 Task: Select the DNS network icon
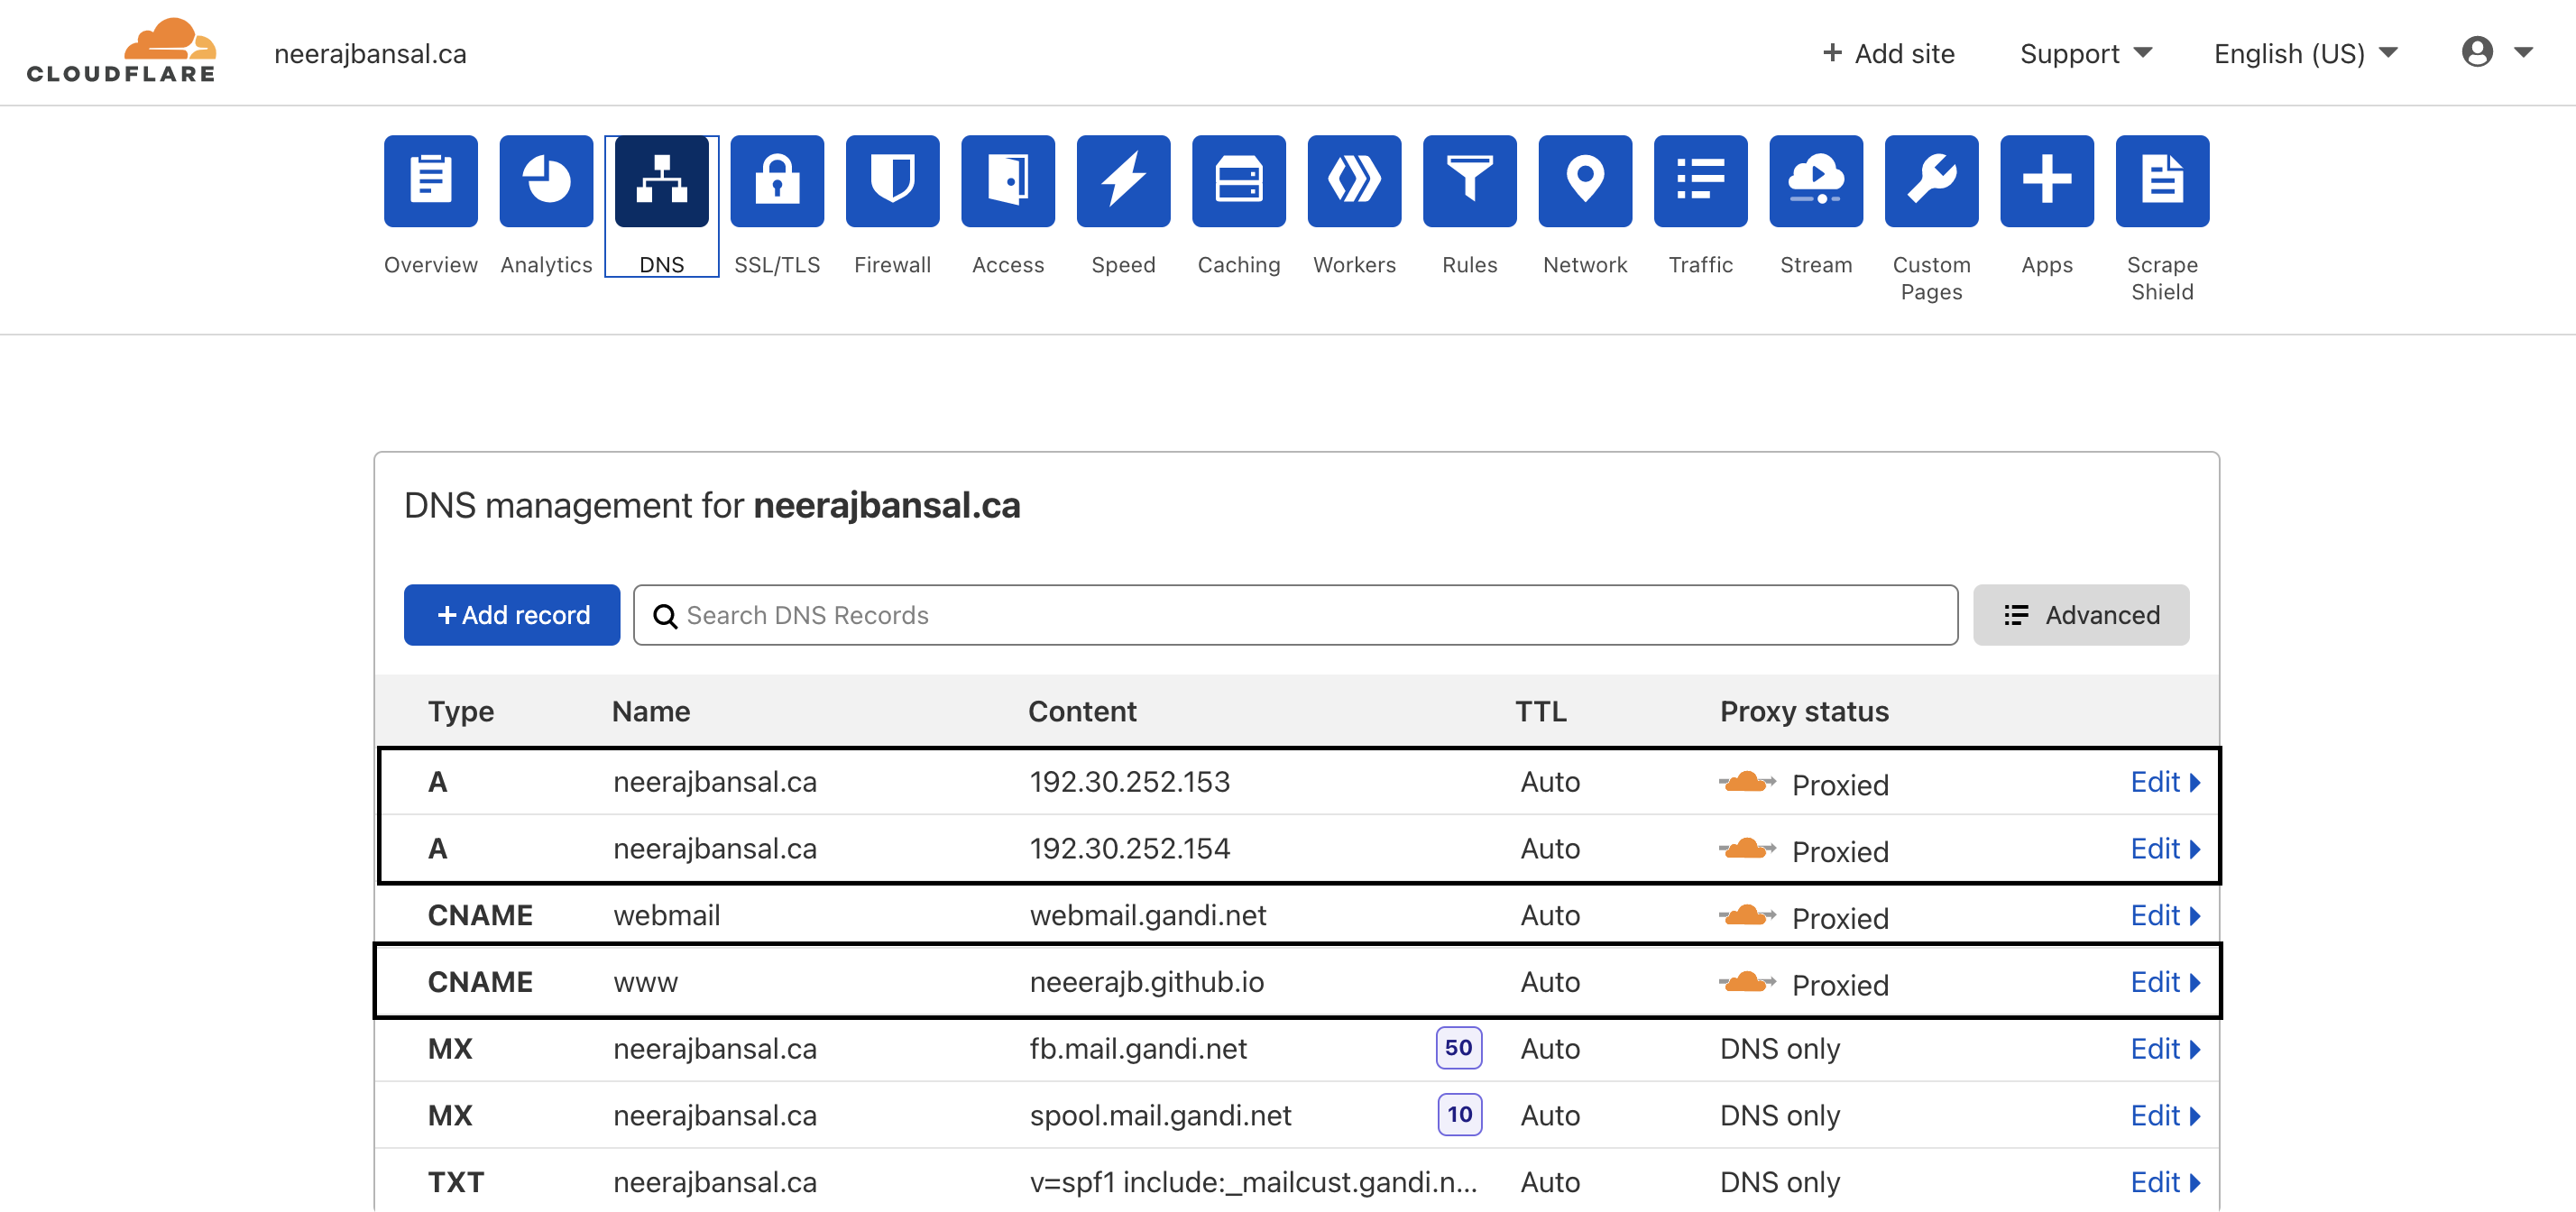pos(661,181)
